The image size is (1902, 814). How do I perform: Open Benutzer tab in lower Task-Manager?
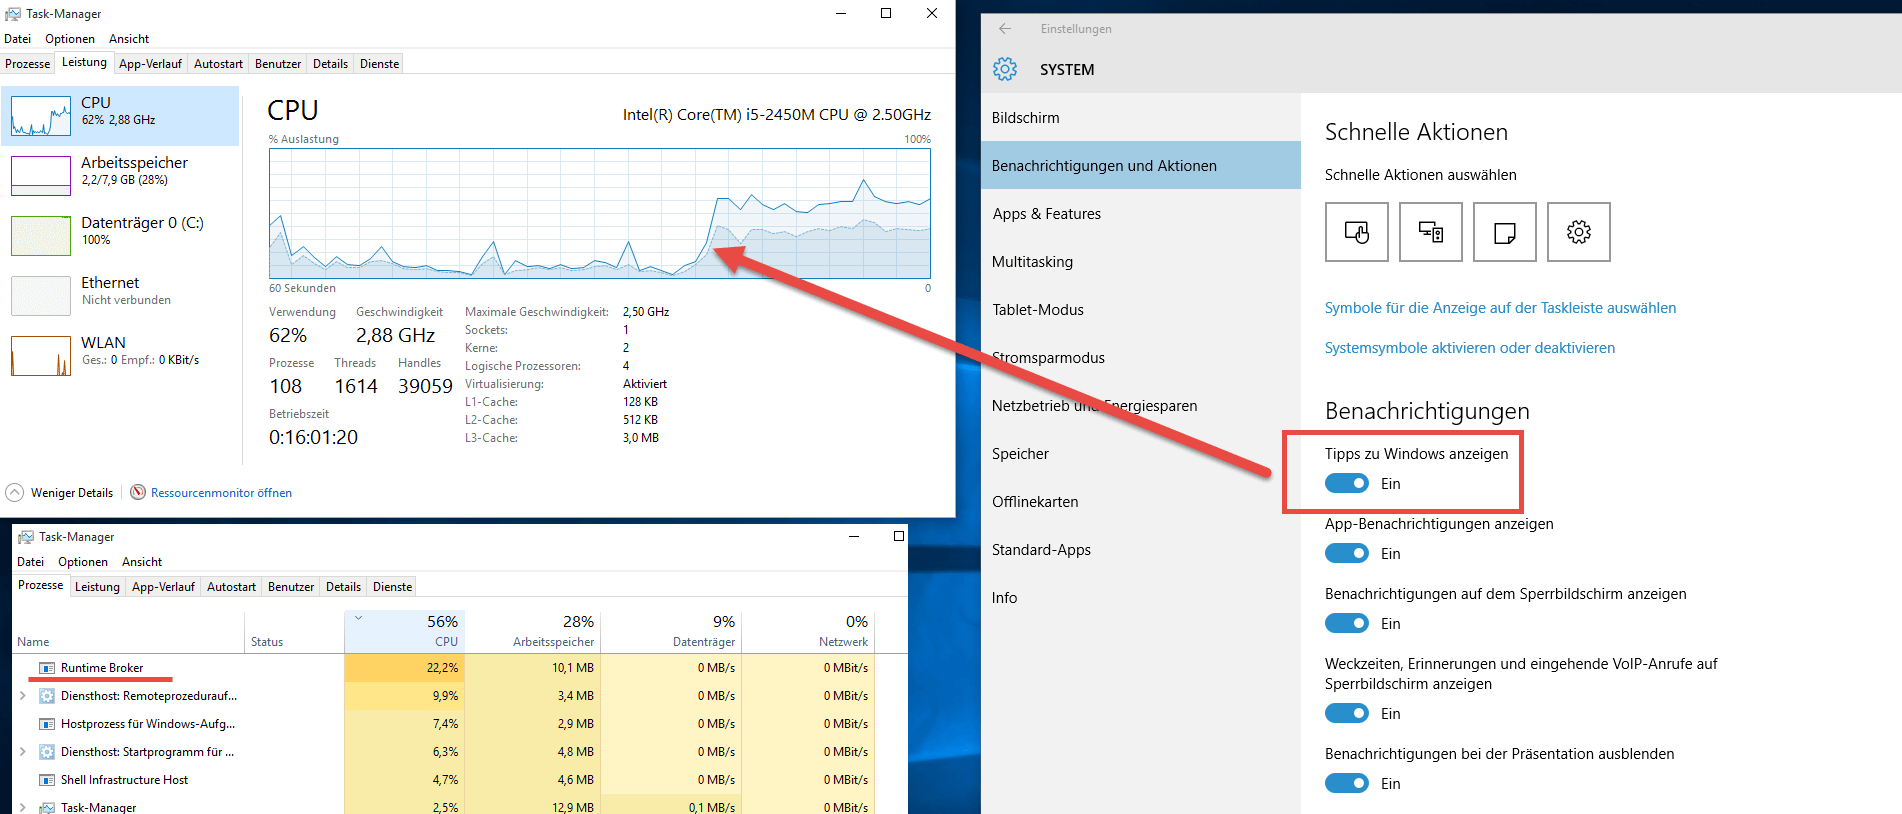[x=291, y=587]
